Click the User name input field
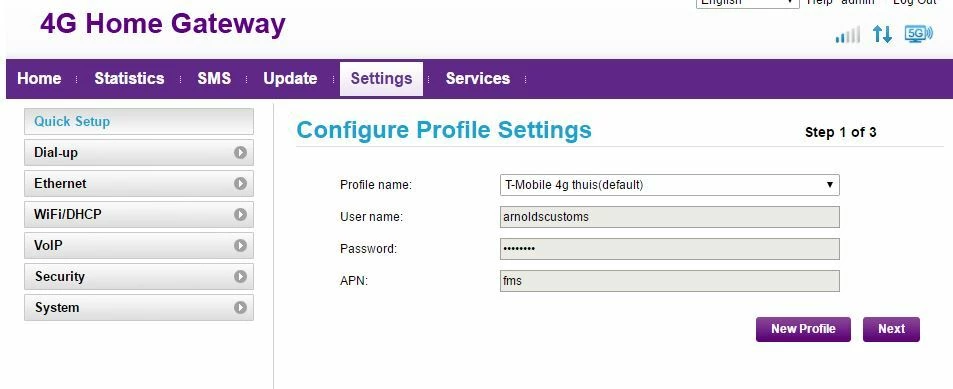 669,217
